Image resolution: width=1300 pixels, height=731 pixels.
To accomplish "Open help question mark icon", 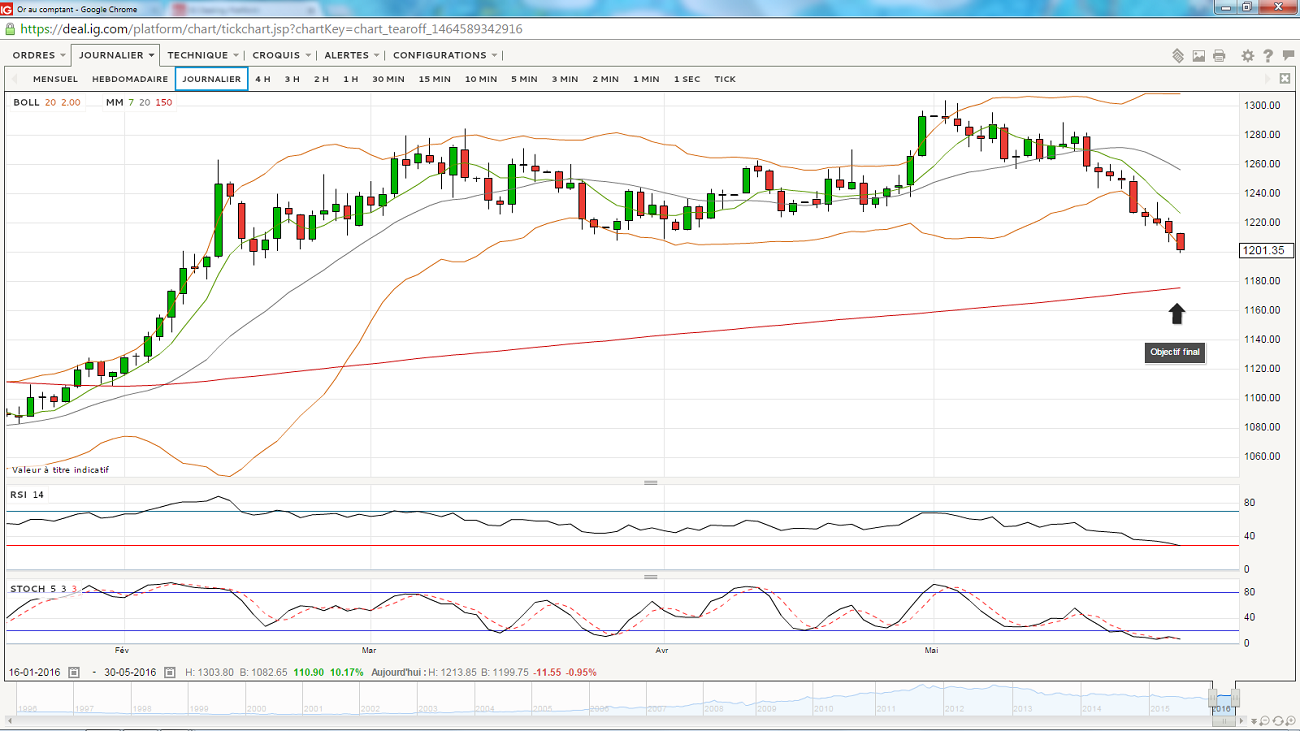I will point(1268,56).
